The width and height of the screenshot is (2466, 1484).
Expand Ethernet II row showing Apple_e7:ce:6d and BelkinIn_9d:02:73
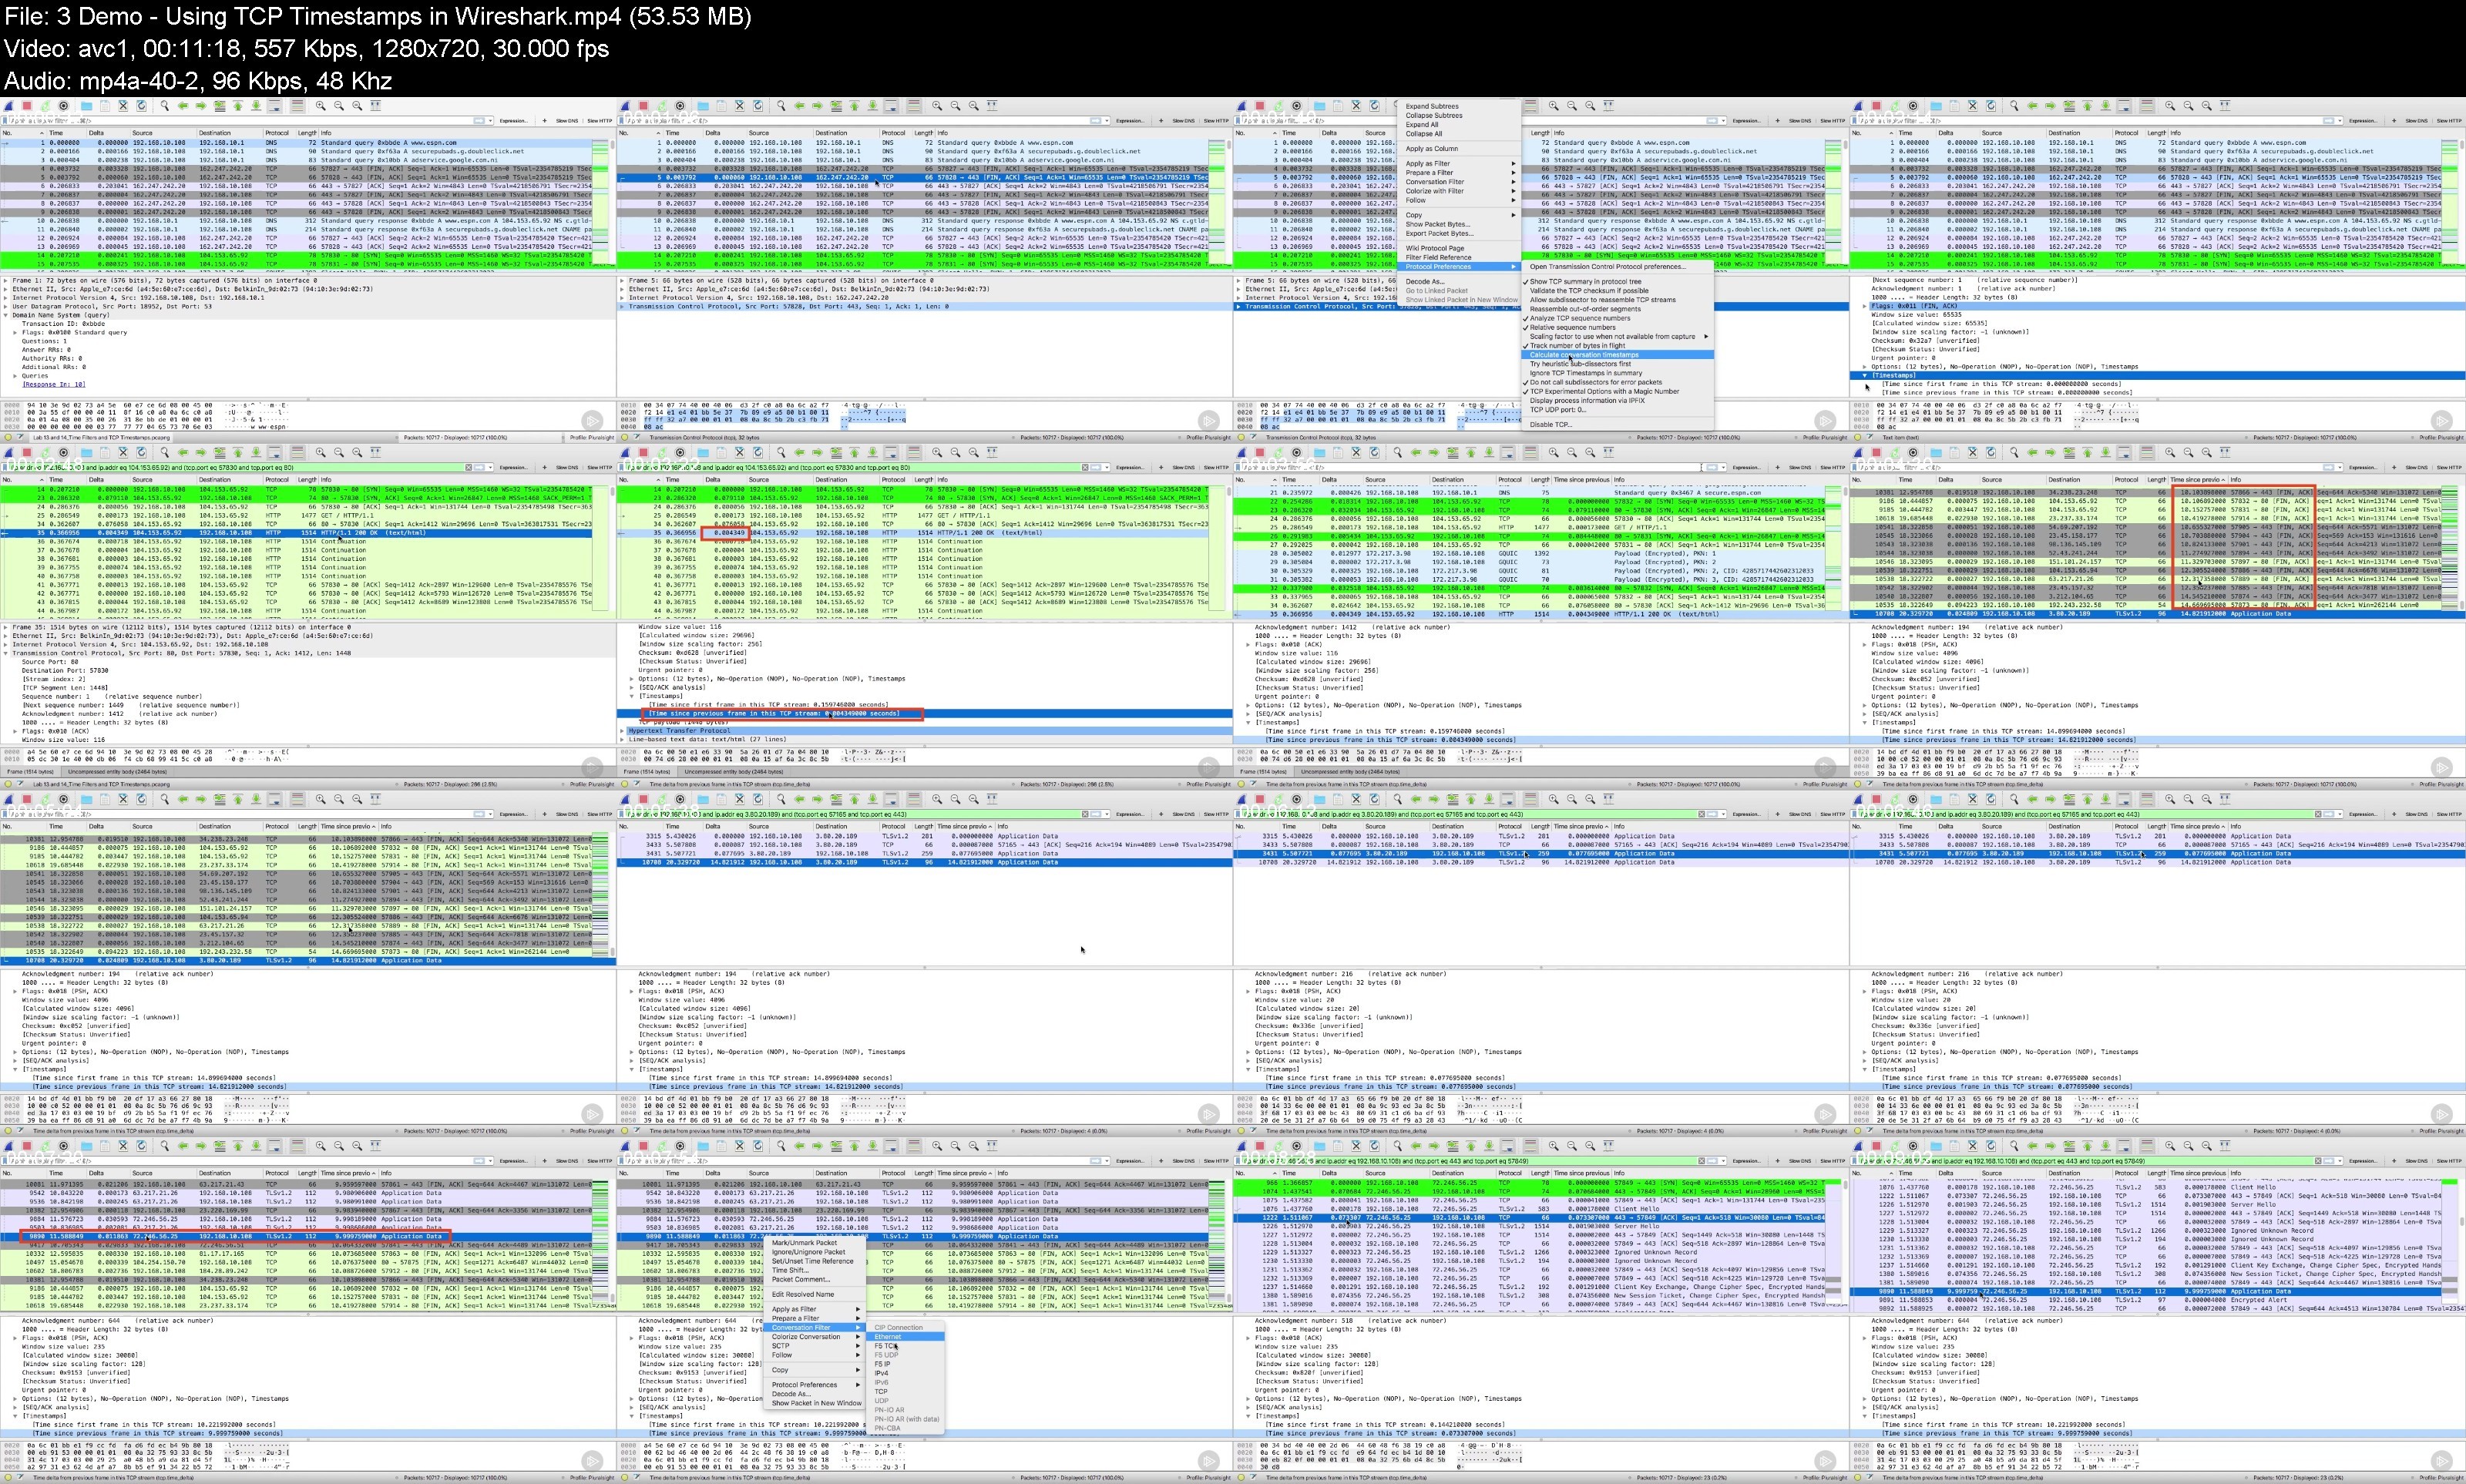point(6,289)
